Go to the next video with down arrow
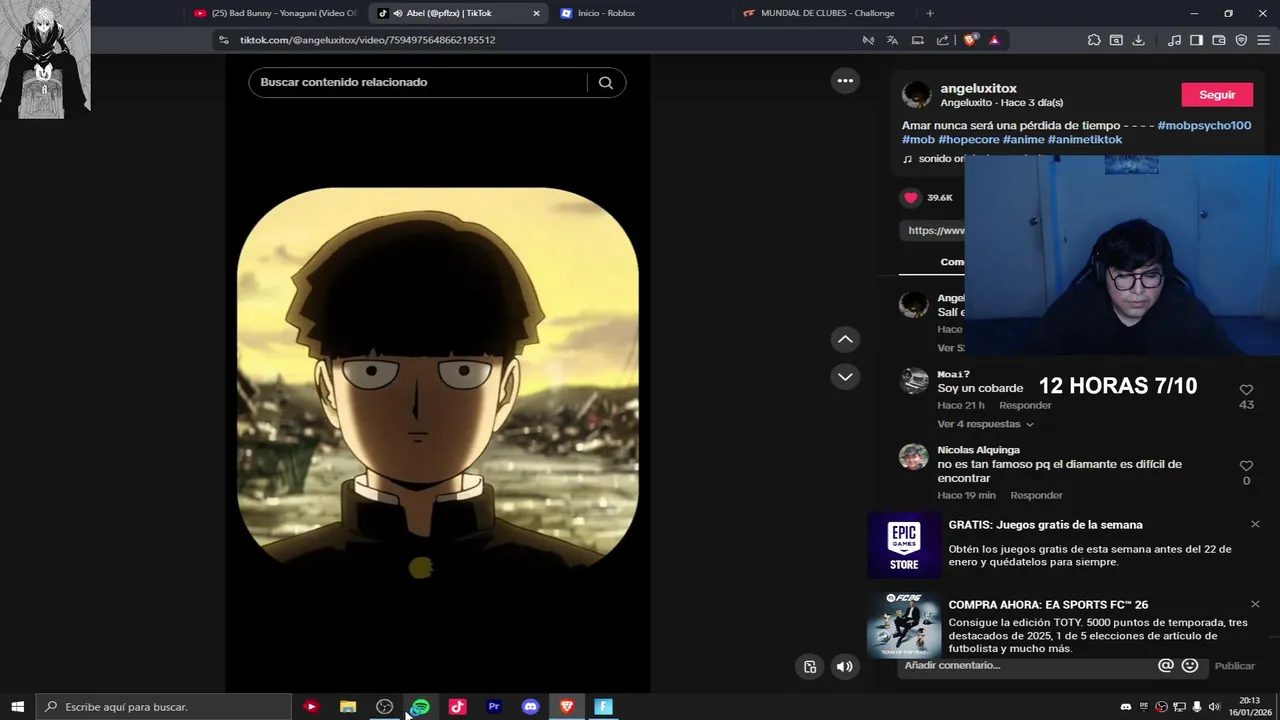This screenshot has height=720, width=1280. [845, 377]
